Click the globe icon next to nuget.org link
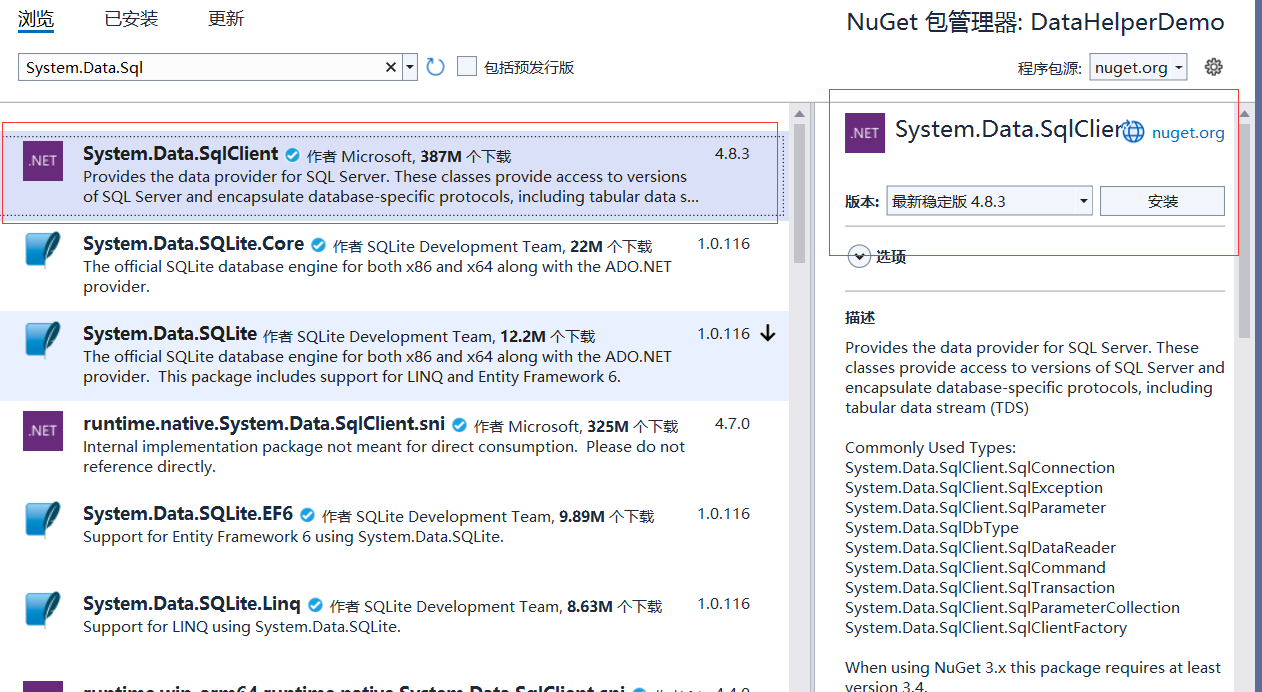1262x692 pixels. coord(1133,132)
